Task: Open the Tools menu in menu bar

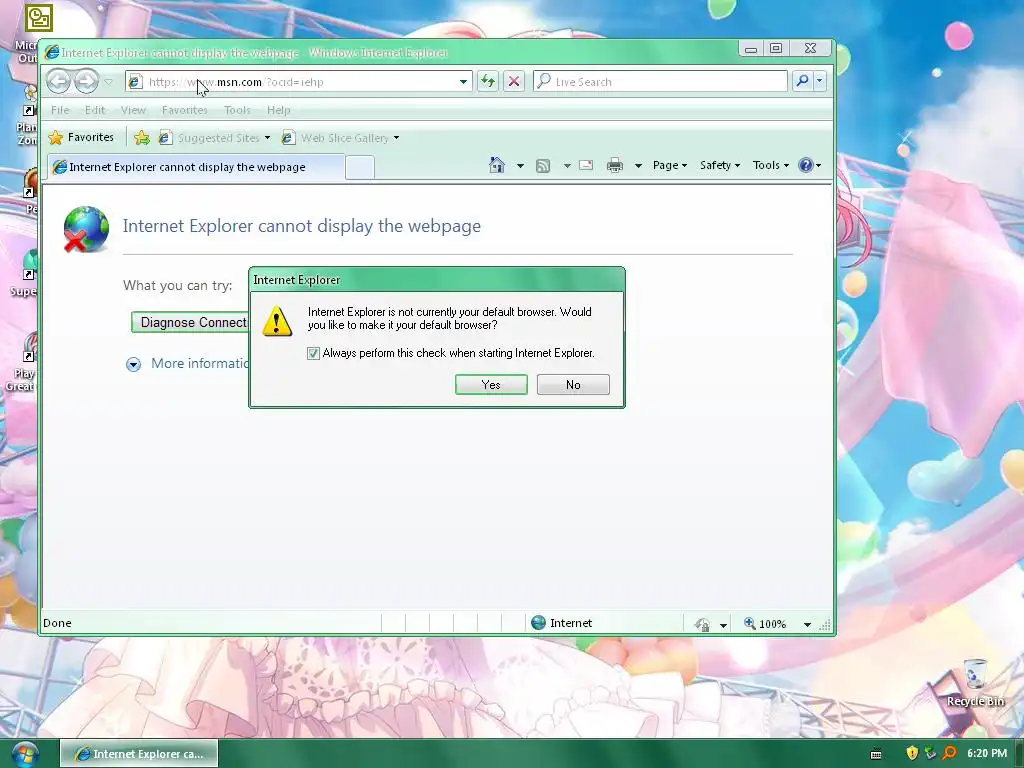Action: coord(237,110)
